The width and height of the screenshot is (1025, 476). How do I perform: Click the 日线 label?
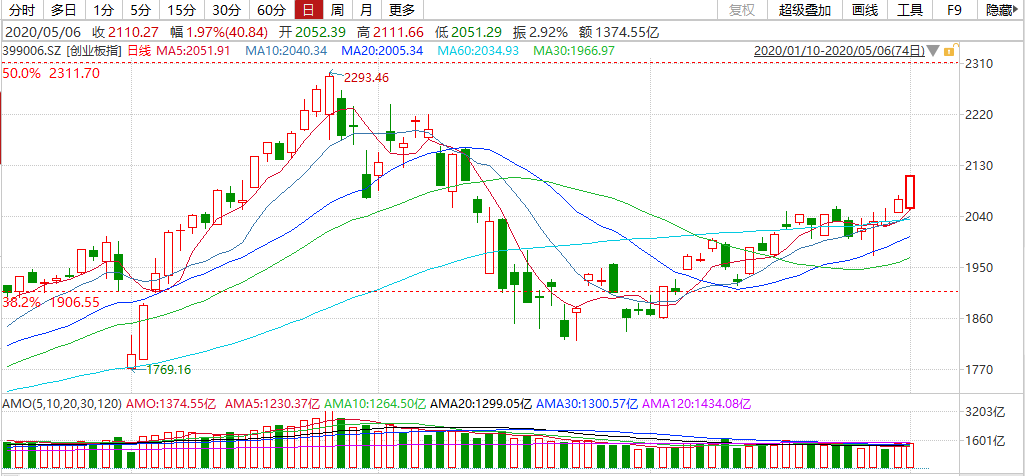click(x=137, y=50)
